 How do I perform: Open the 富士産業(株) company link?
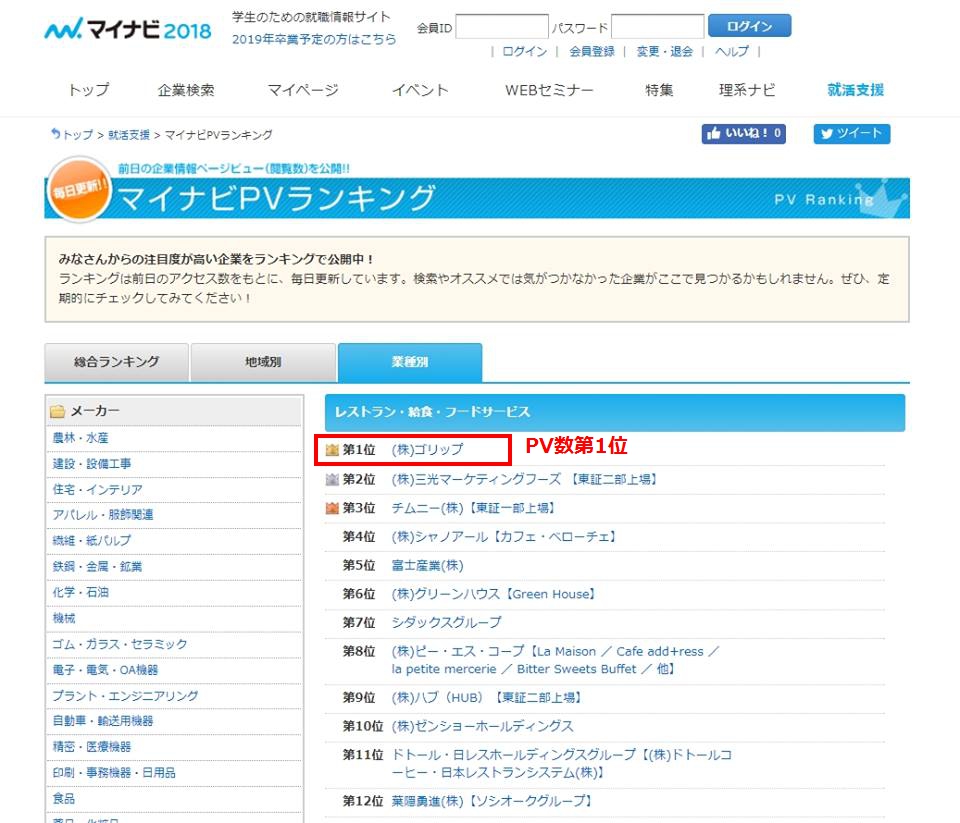[x=427, y=565]
